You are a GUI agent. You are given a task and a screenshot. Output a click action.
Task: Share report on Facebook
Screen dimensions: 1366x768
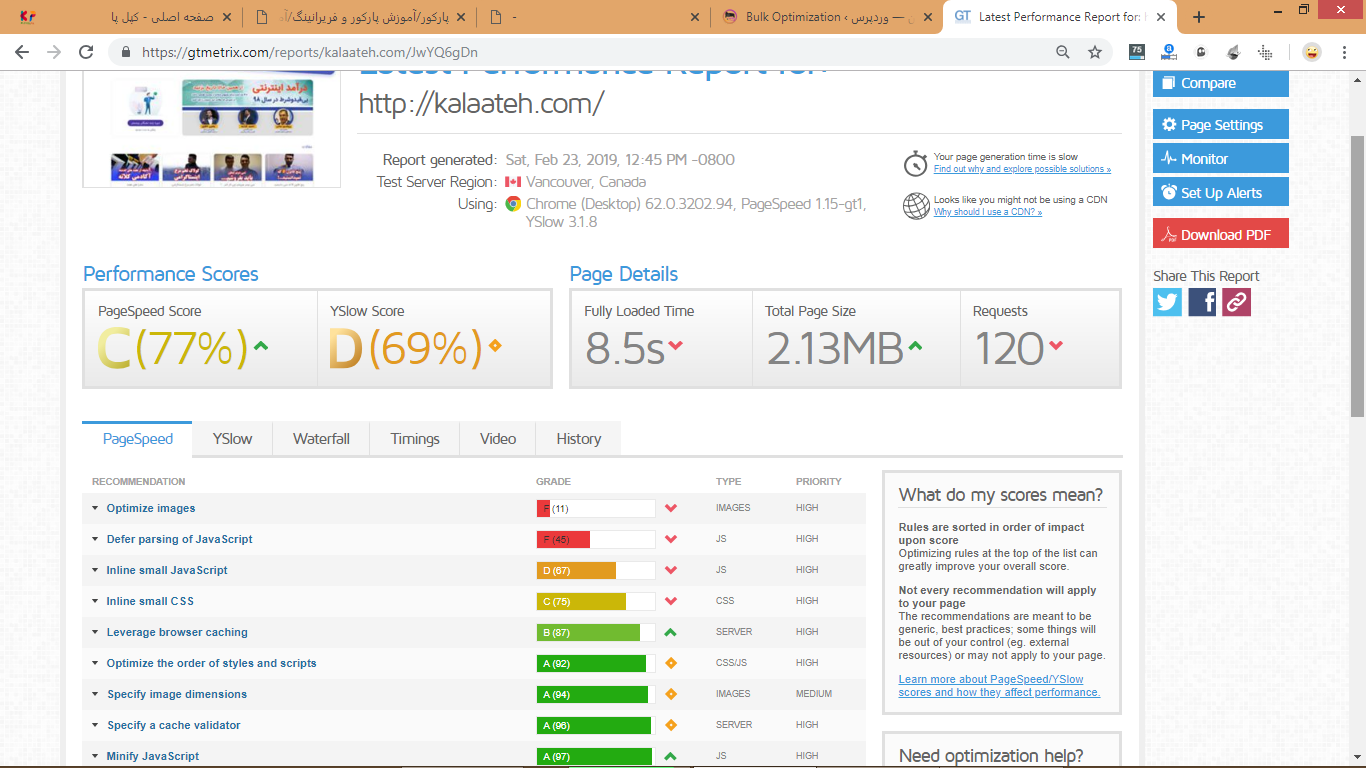point(1202,302)
